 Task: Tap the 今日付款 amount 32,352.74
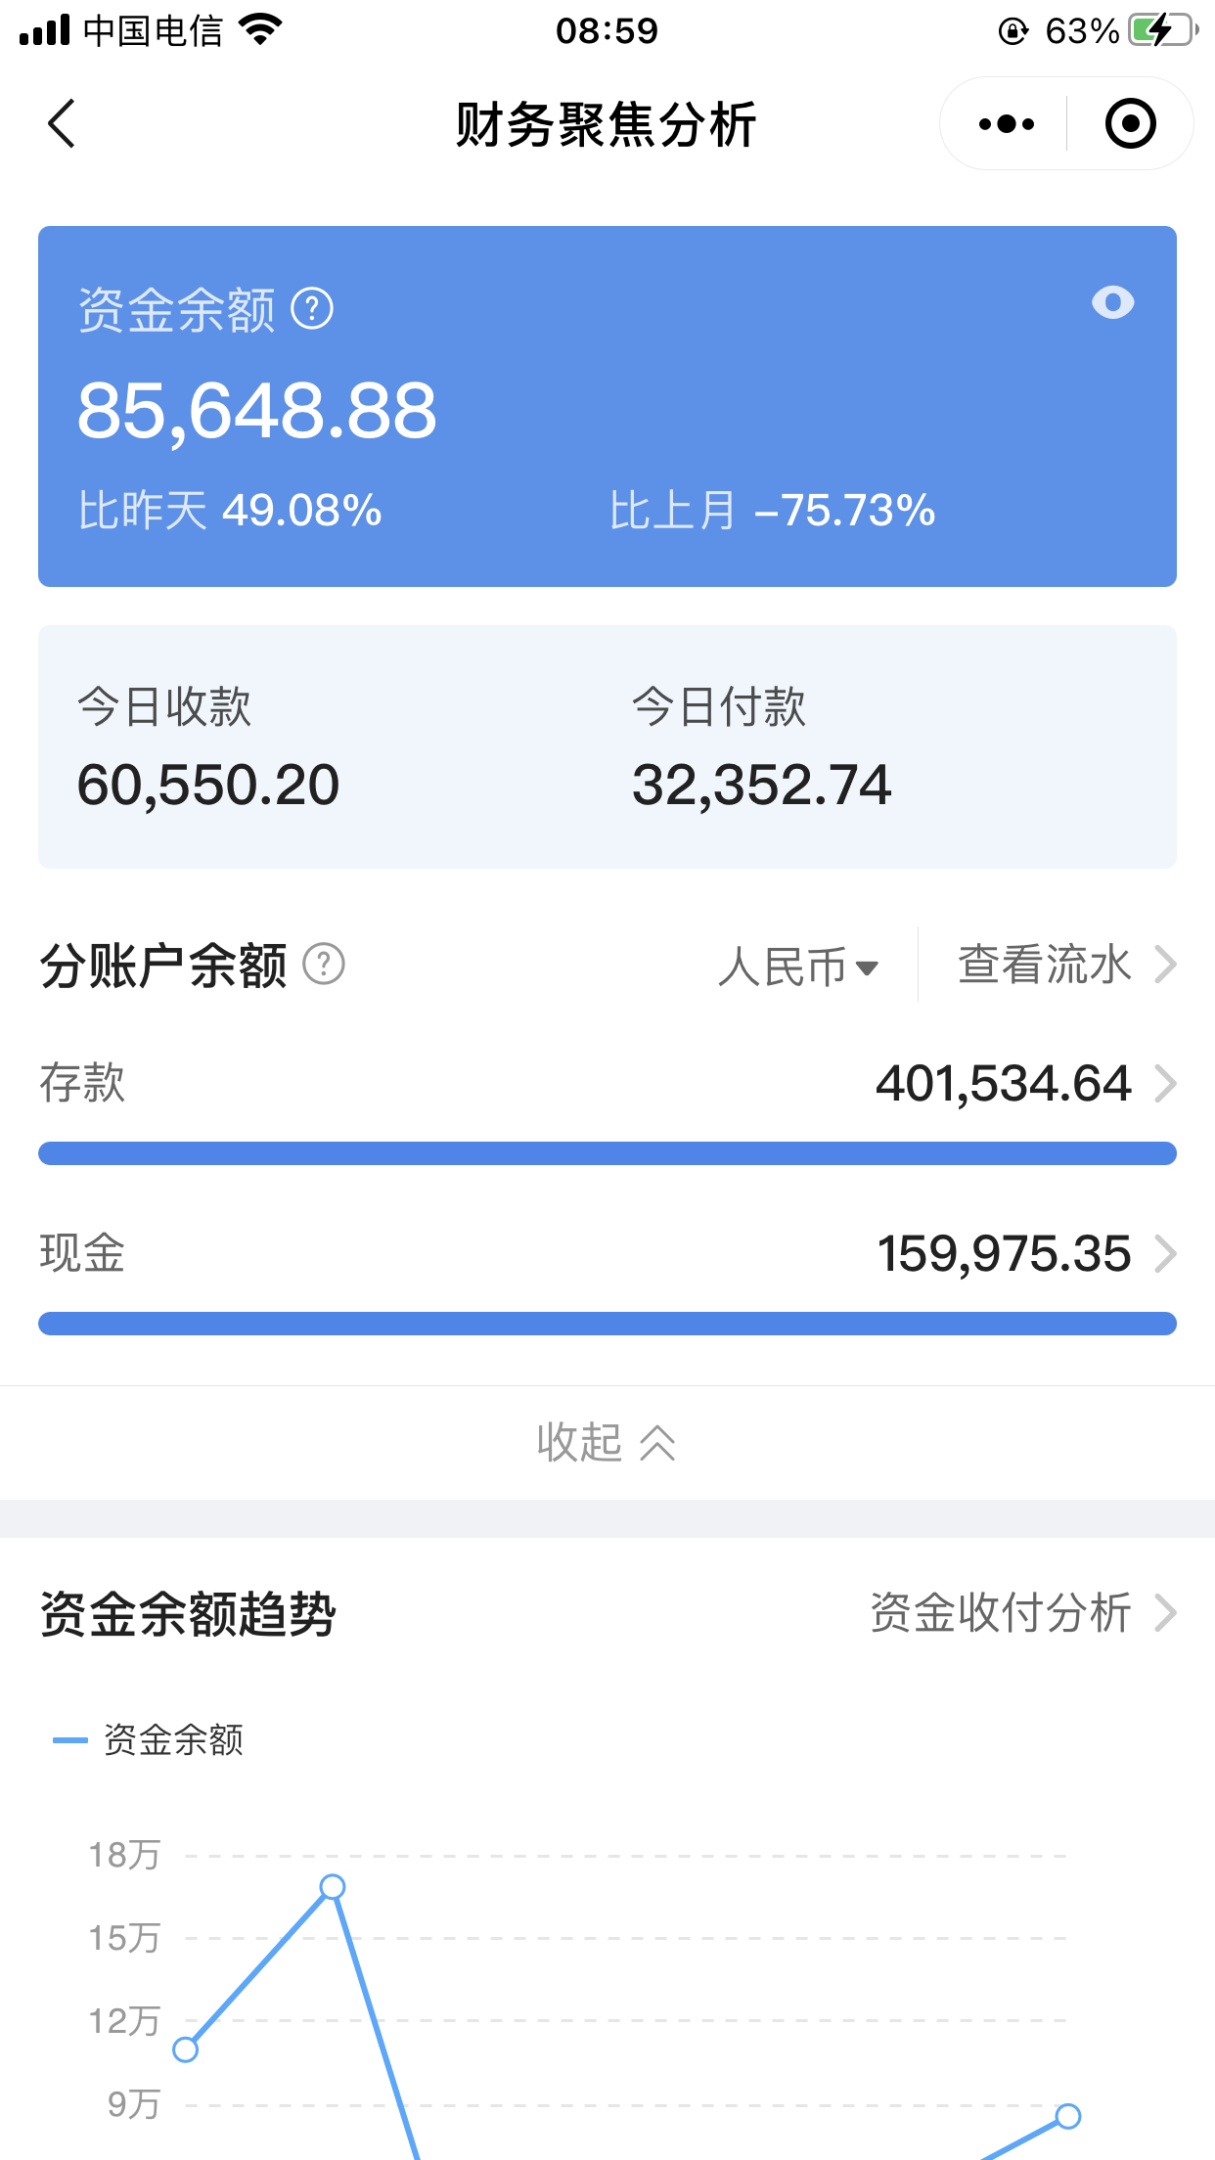pos(761,785)
